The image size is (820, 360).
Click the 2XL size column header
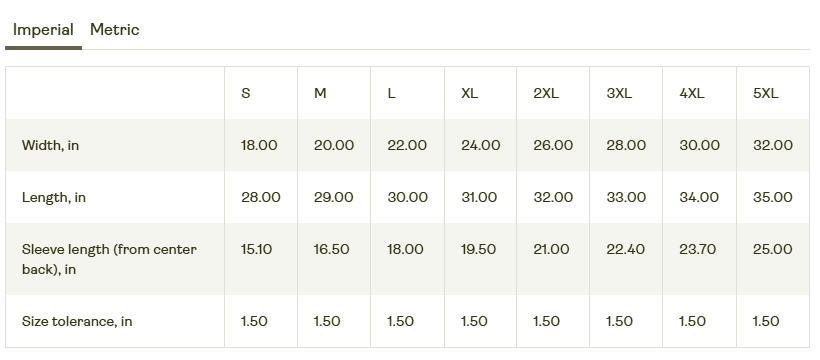(546, 93)
